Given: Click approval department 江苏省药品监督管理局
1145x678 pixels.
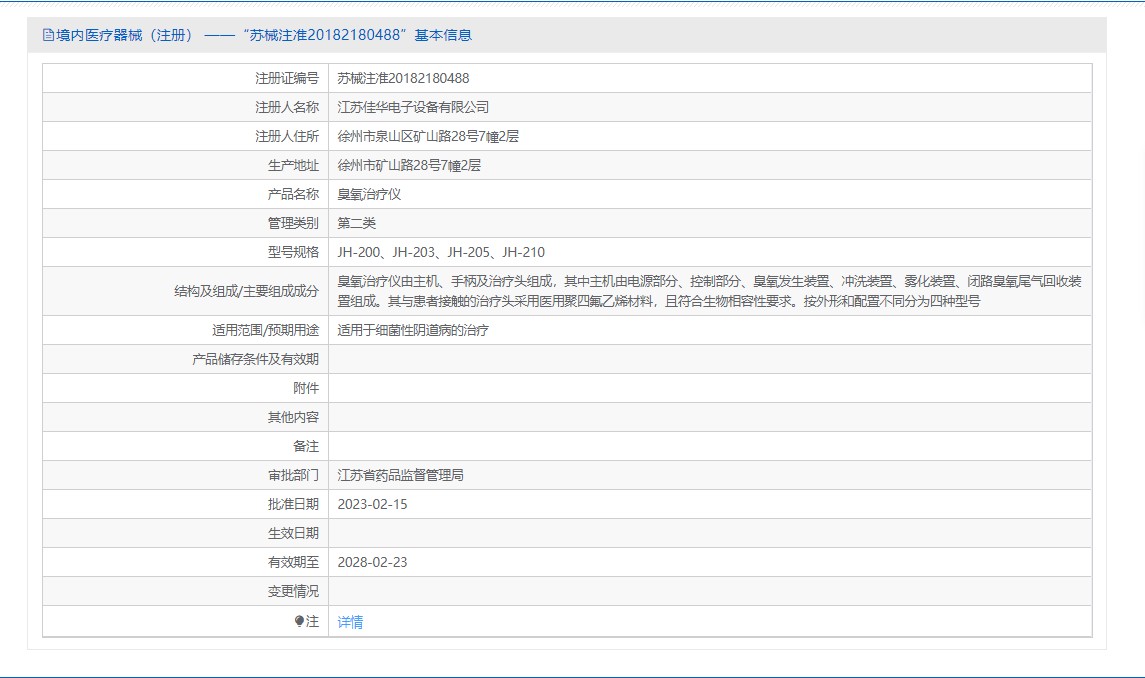Looking at the screenshot, I should pyautogui.click(x=400, y=476).
